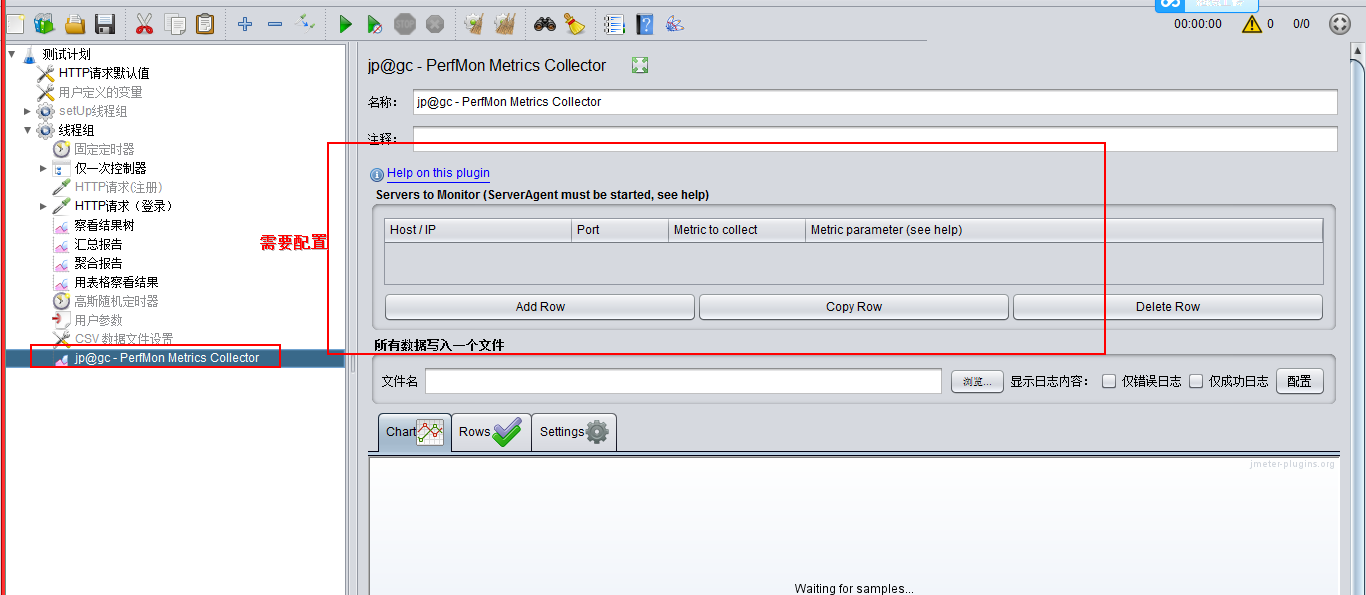
Task: Maximize the PerfMon panel green icon
Action: click(640, 65)
